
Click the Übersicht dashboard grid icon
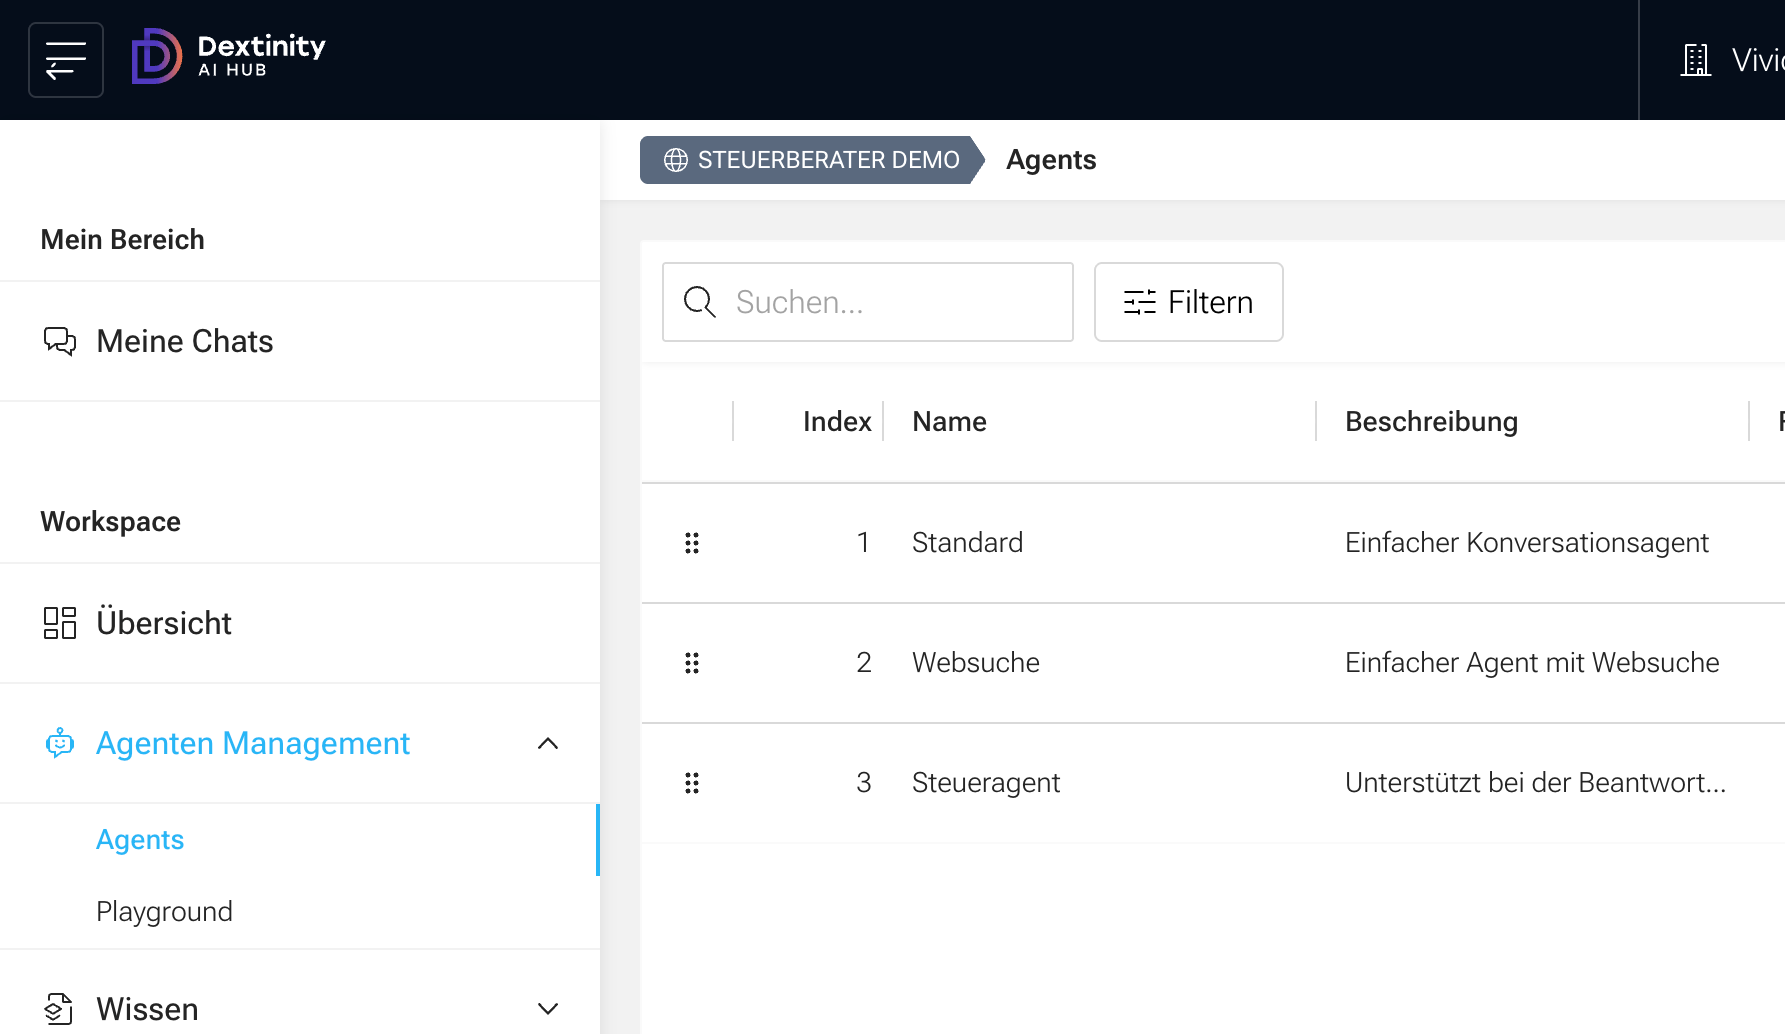click(60, 623)
